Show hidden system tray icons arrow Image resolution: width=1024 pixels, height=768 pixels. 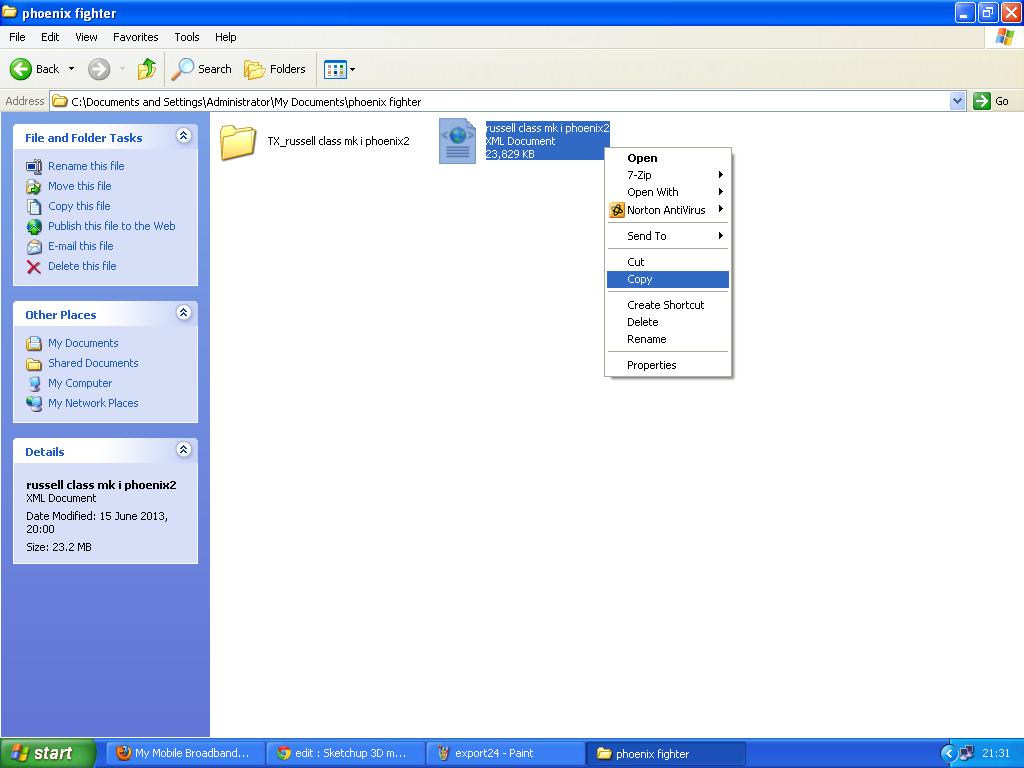point(948,754)
